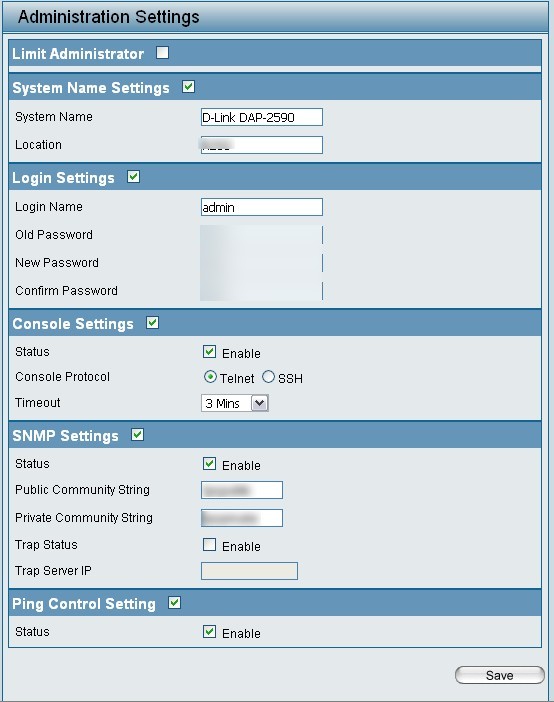Uncheck the Ping Control Status Enable checkbox

point(209,632)
